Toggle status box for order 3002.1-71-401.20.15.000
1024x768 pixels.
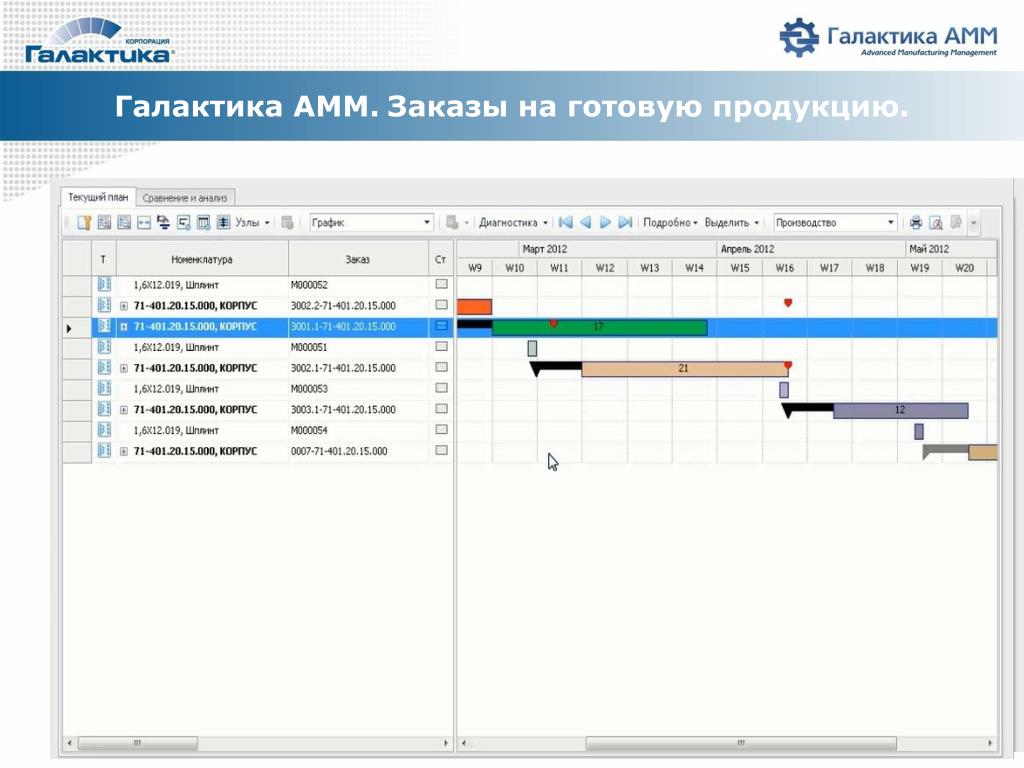point(441,368)
